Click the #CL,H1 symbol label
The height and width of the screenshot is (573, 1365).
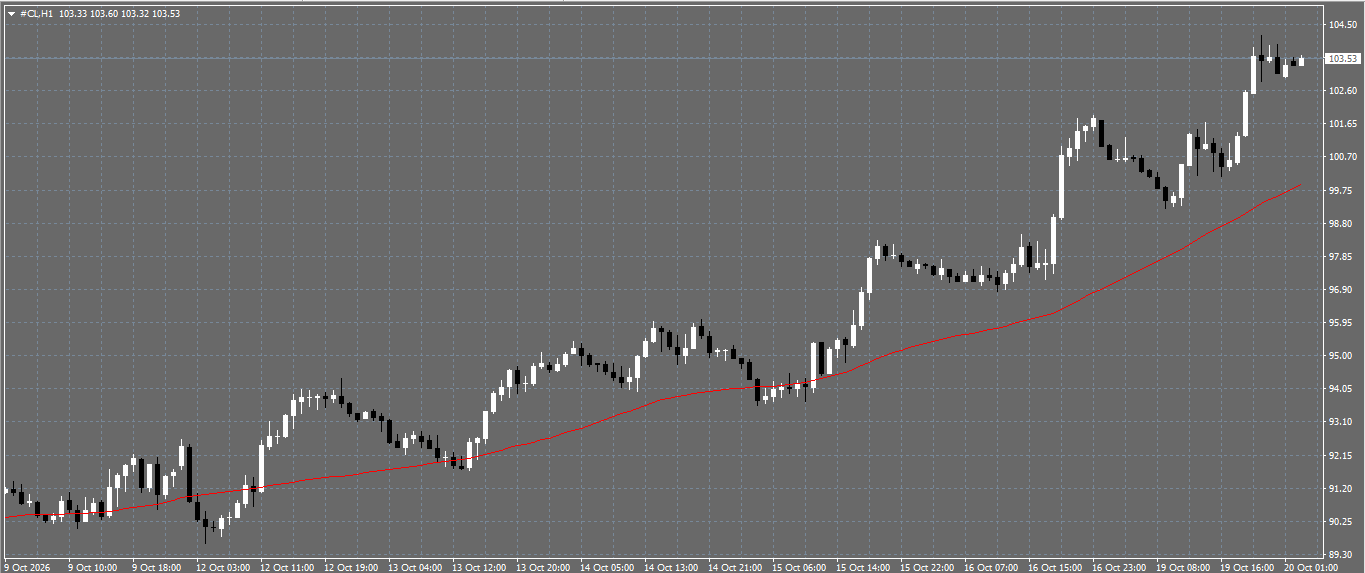[37, 14]
